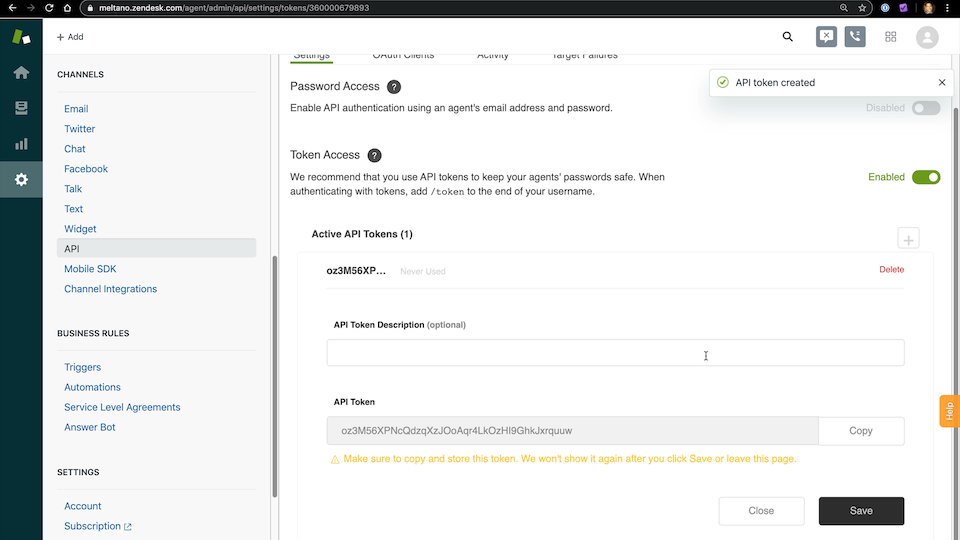The height and width of the screenshot is (540, 960).
Task: Copy the API token
Action: coord(861,431)
